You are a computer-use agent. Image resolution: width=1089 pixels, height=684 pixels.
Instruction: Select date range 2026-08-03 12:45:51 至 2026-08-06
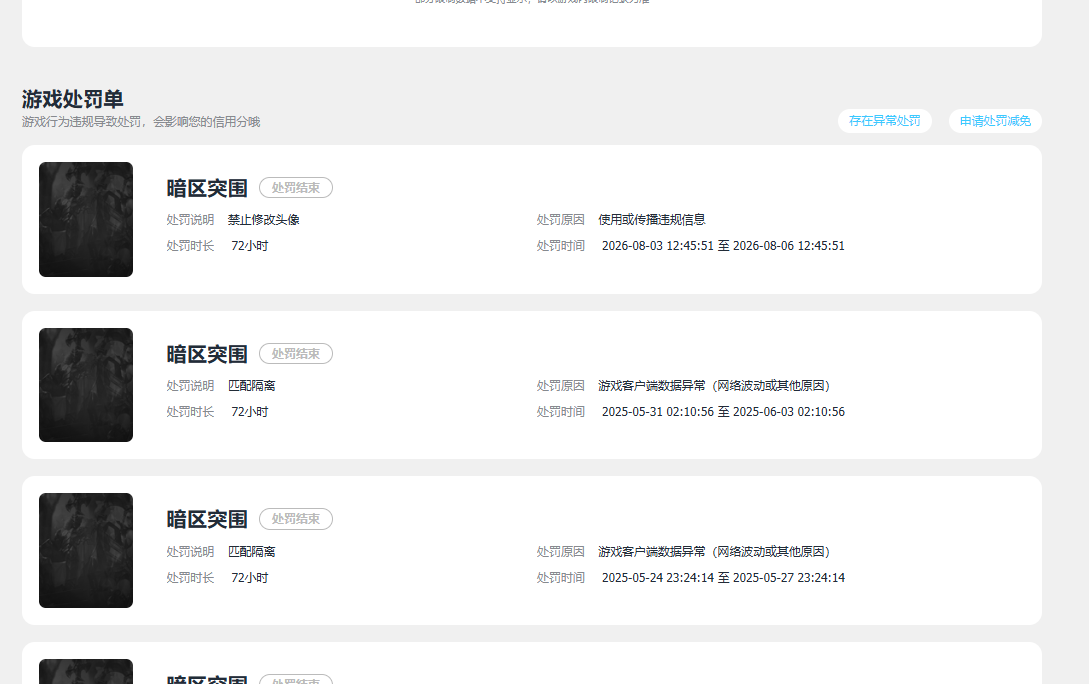(x=723, y=246)
